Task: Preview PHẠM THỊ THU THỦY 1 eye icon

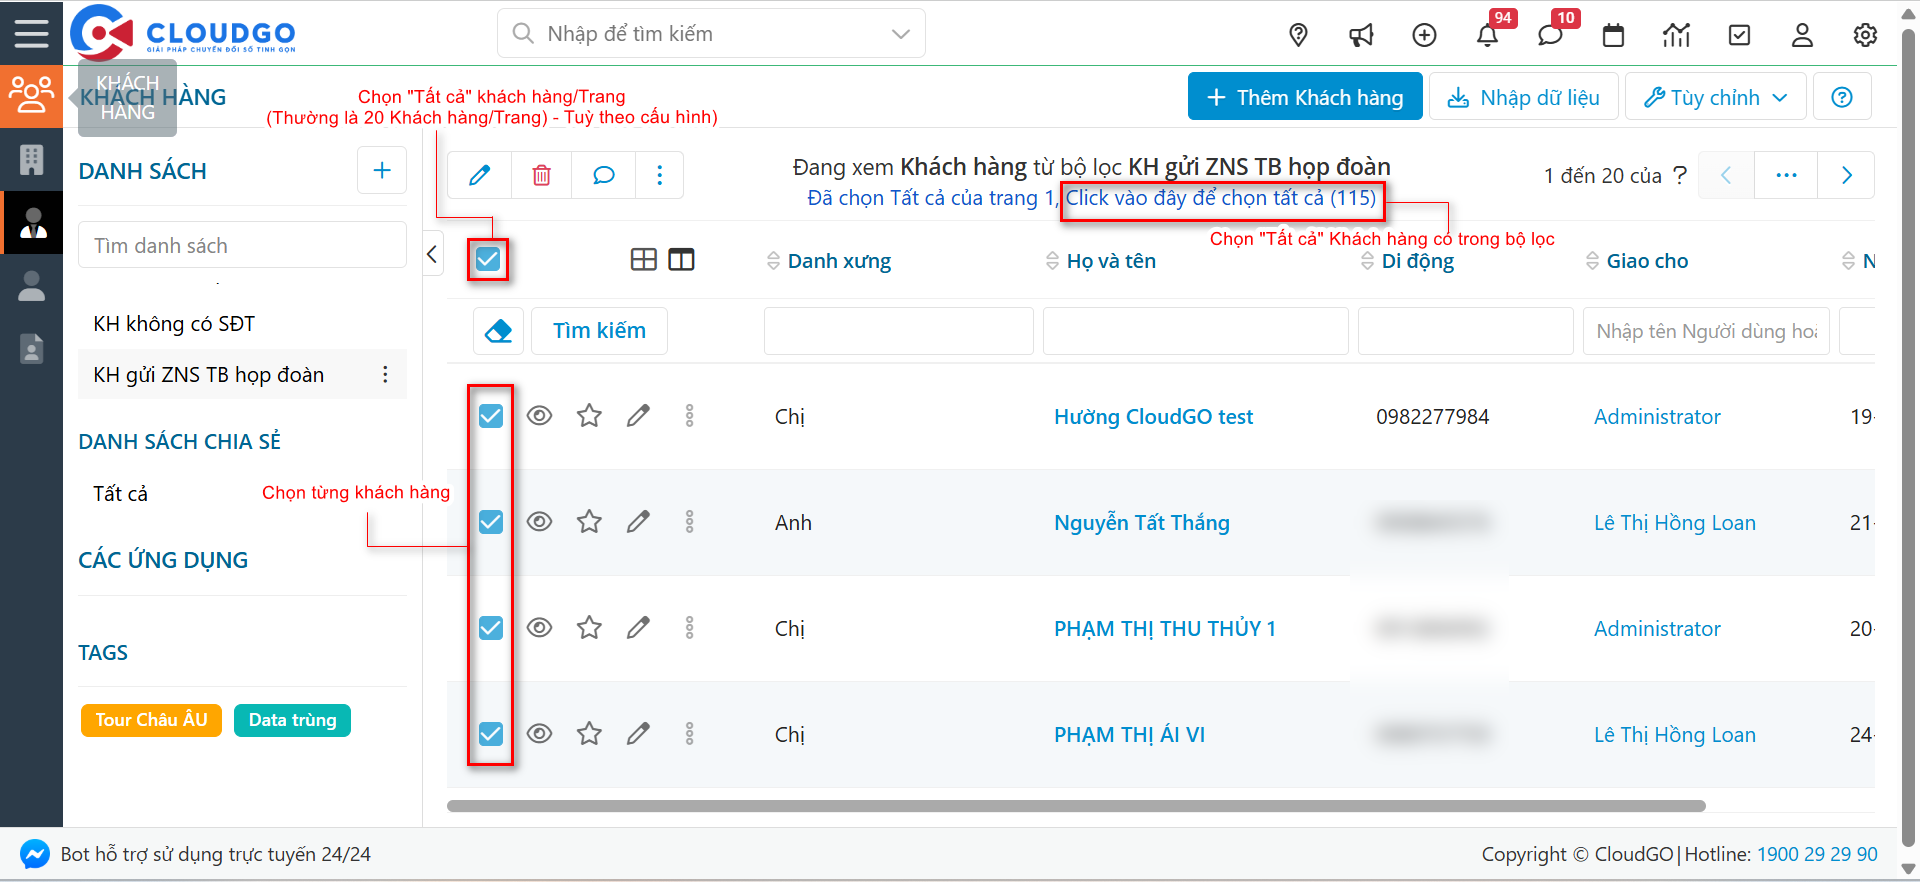Action: coord(540,628)
